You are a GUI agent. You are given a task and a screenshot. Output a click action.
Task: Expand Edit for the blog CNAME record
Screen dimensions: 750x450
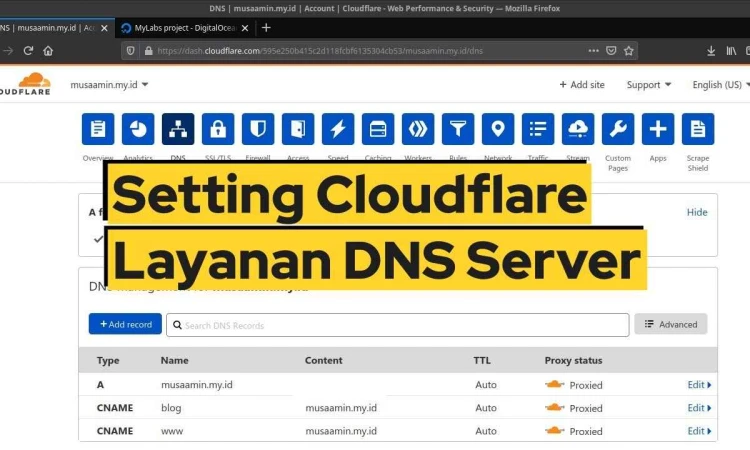tap(699, 407)
